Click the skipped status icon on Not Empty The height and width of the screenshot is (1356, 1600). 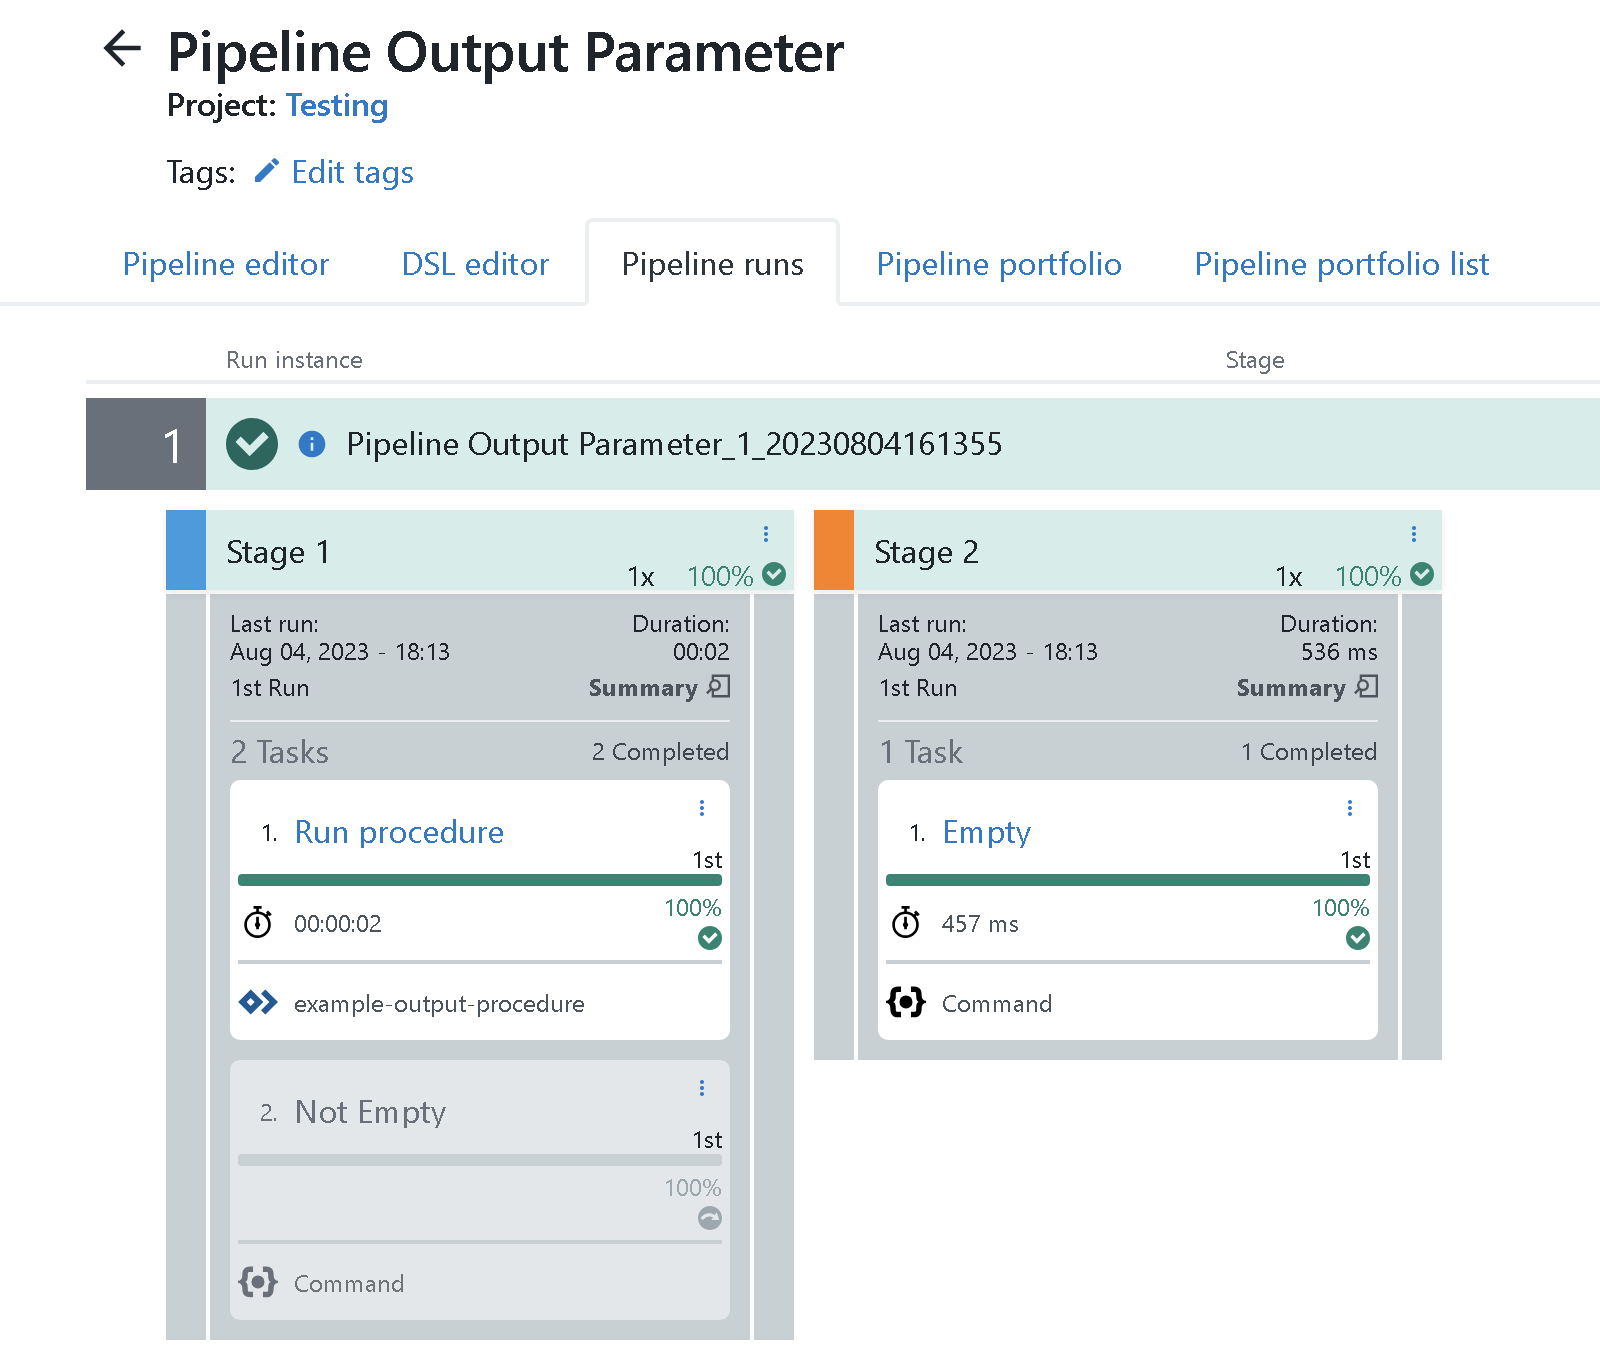[710, 1218]
